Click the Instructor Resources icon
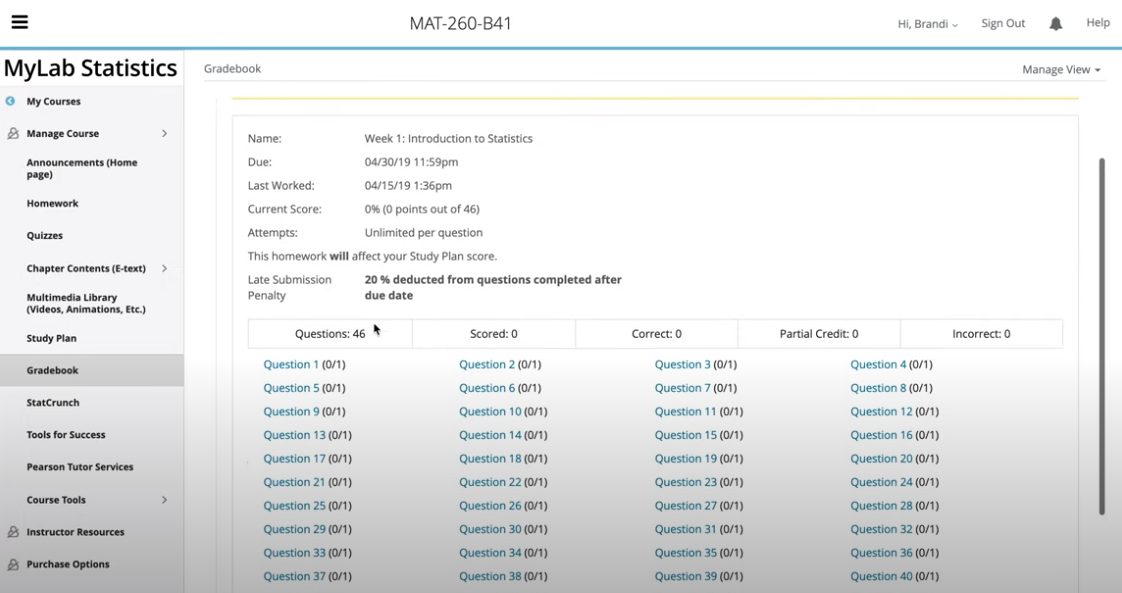1122x593 pixels. tap(10, 531)
